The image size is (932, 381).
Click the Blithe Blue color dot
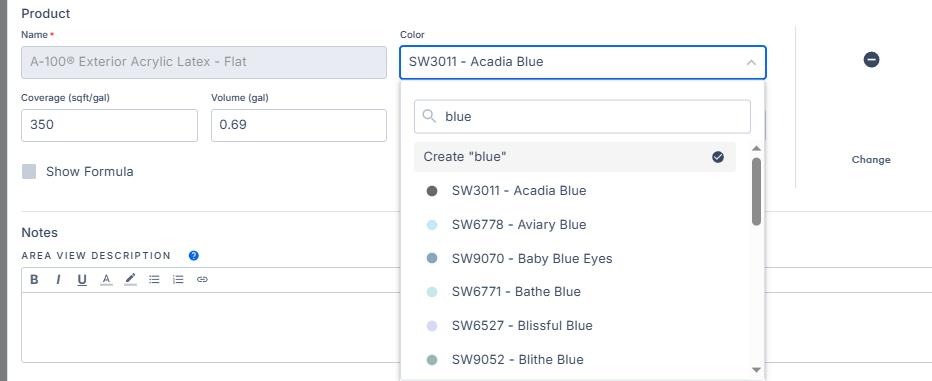[432, 360]
